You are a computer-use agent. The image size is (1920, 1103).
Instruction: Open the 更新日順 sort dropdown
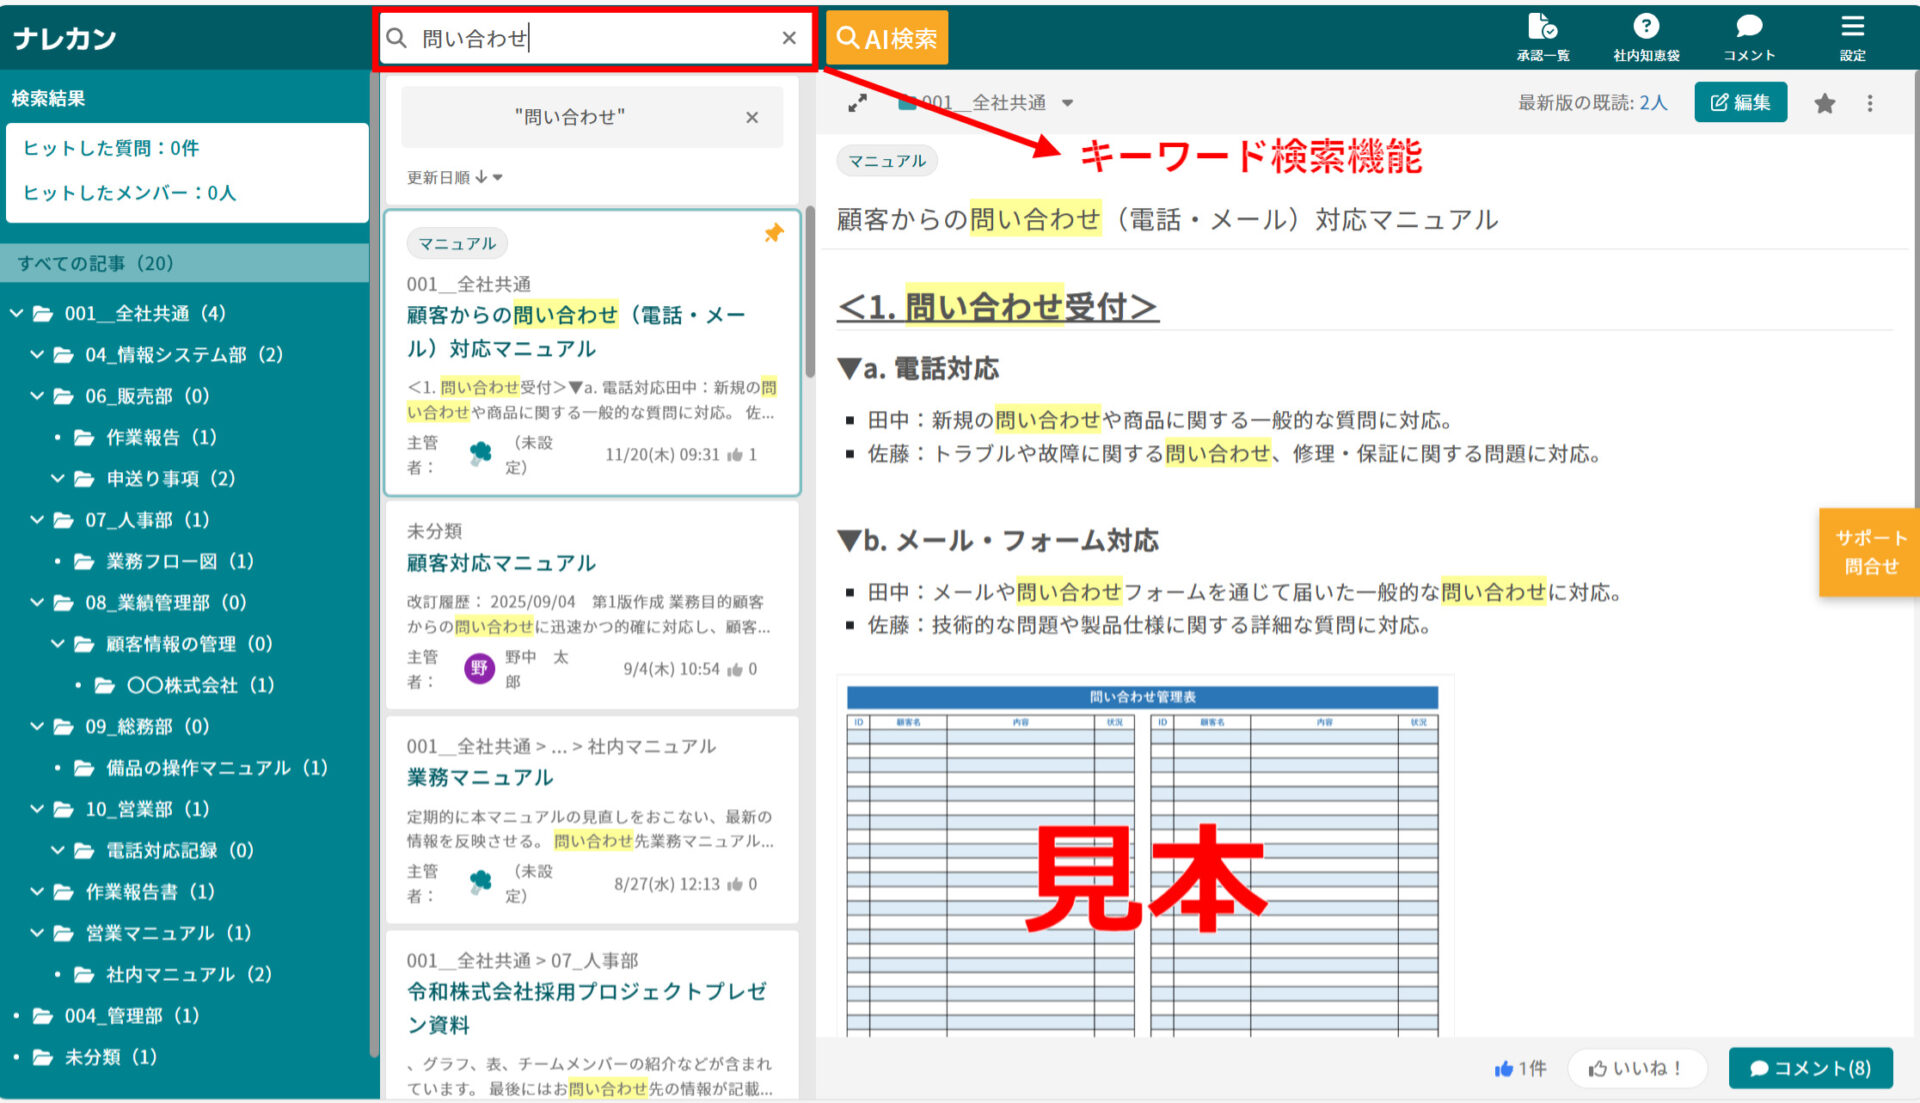453,177
